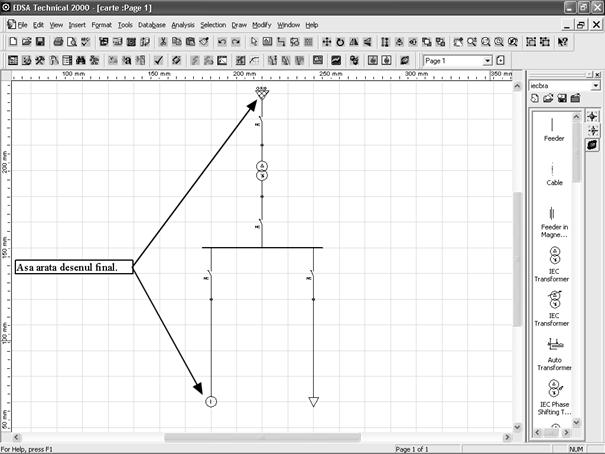This screenshot has height=454, width=605.
Task: Click the Save icon in toolbar
Action: point(39,42)
